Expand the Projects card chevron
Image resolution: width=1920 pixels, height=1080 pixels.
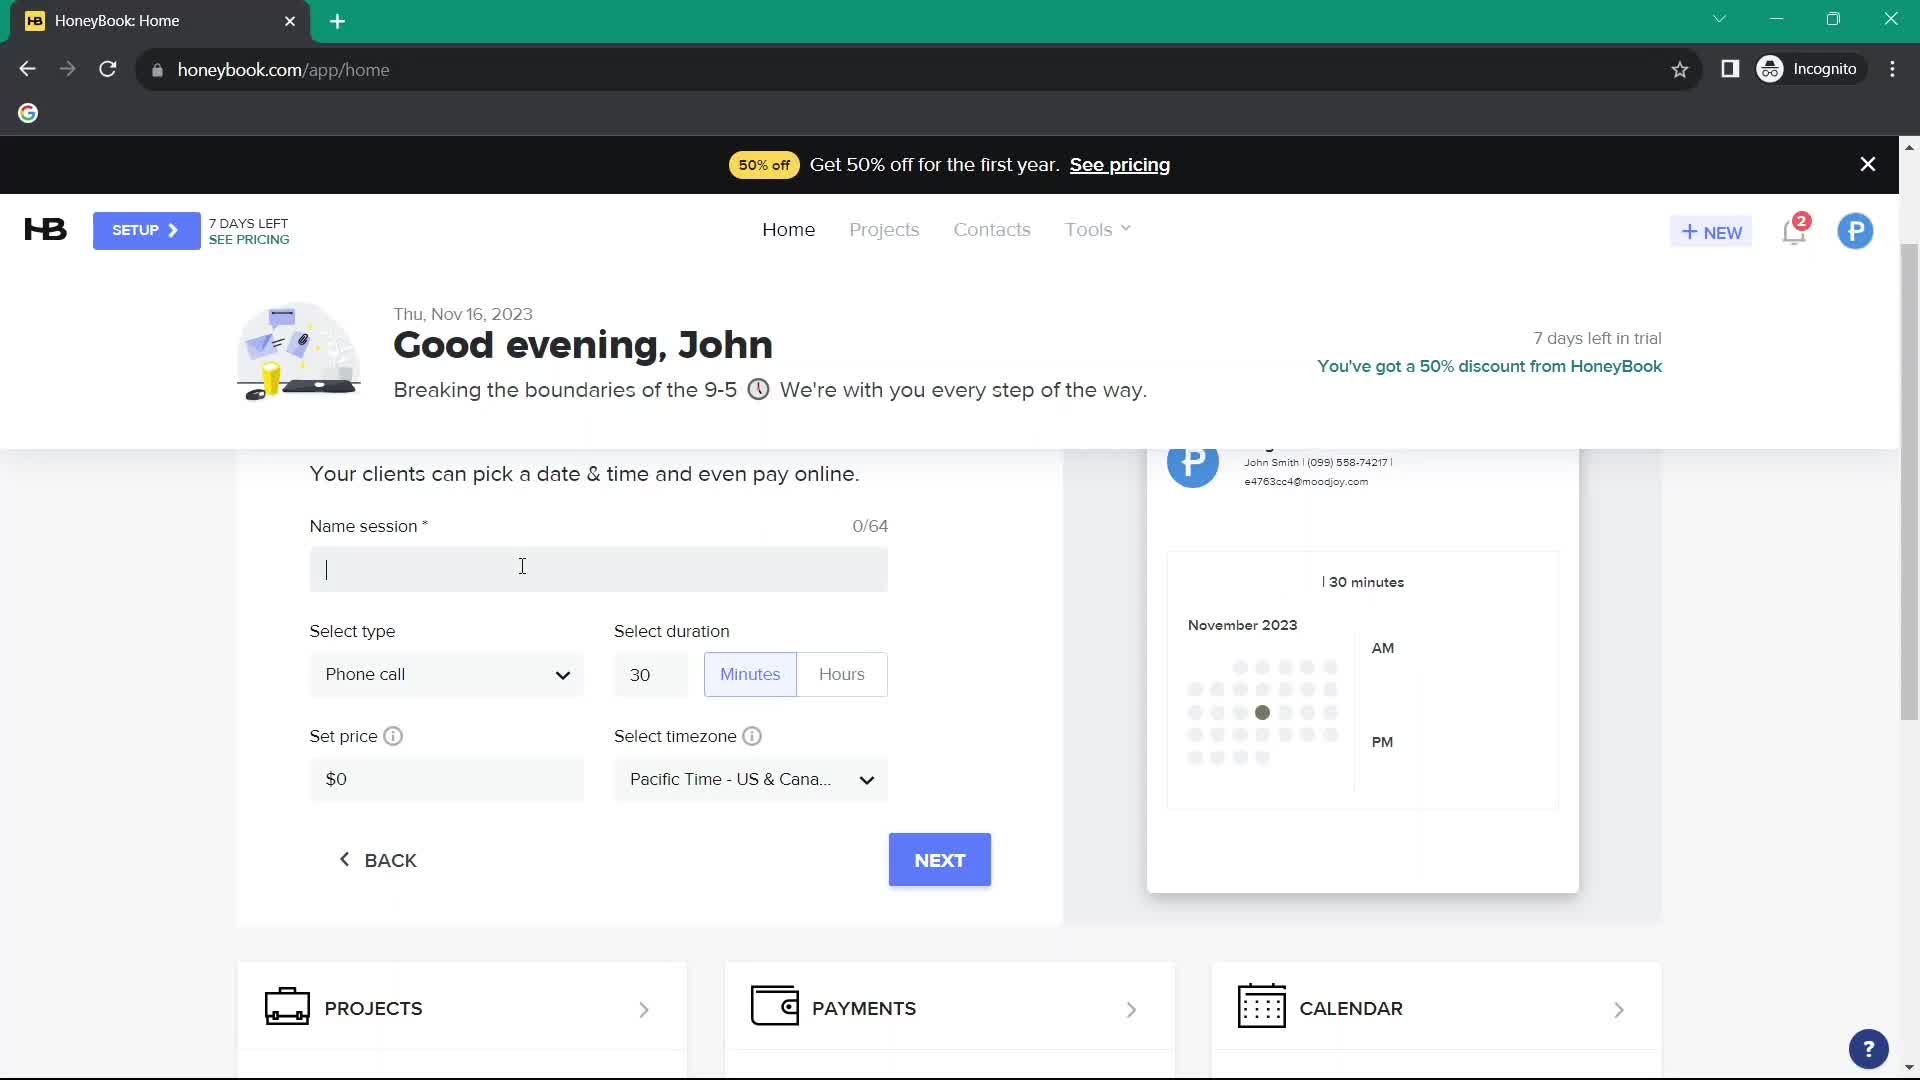[644, 1010]
